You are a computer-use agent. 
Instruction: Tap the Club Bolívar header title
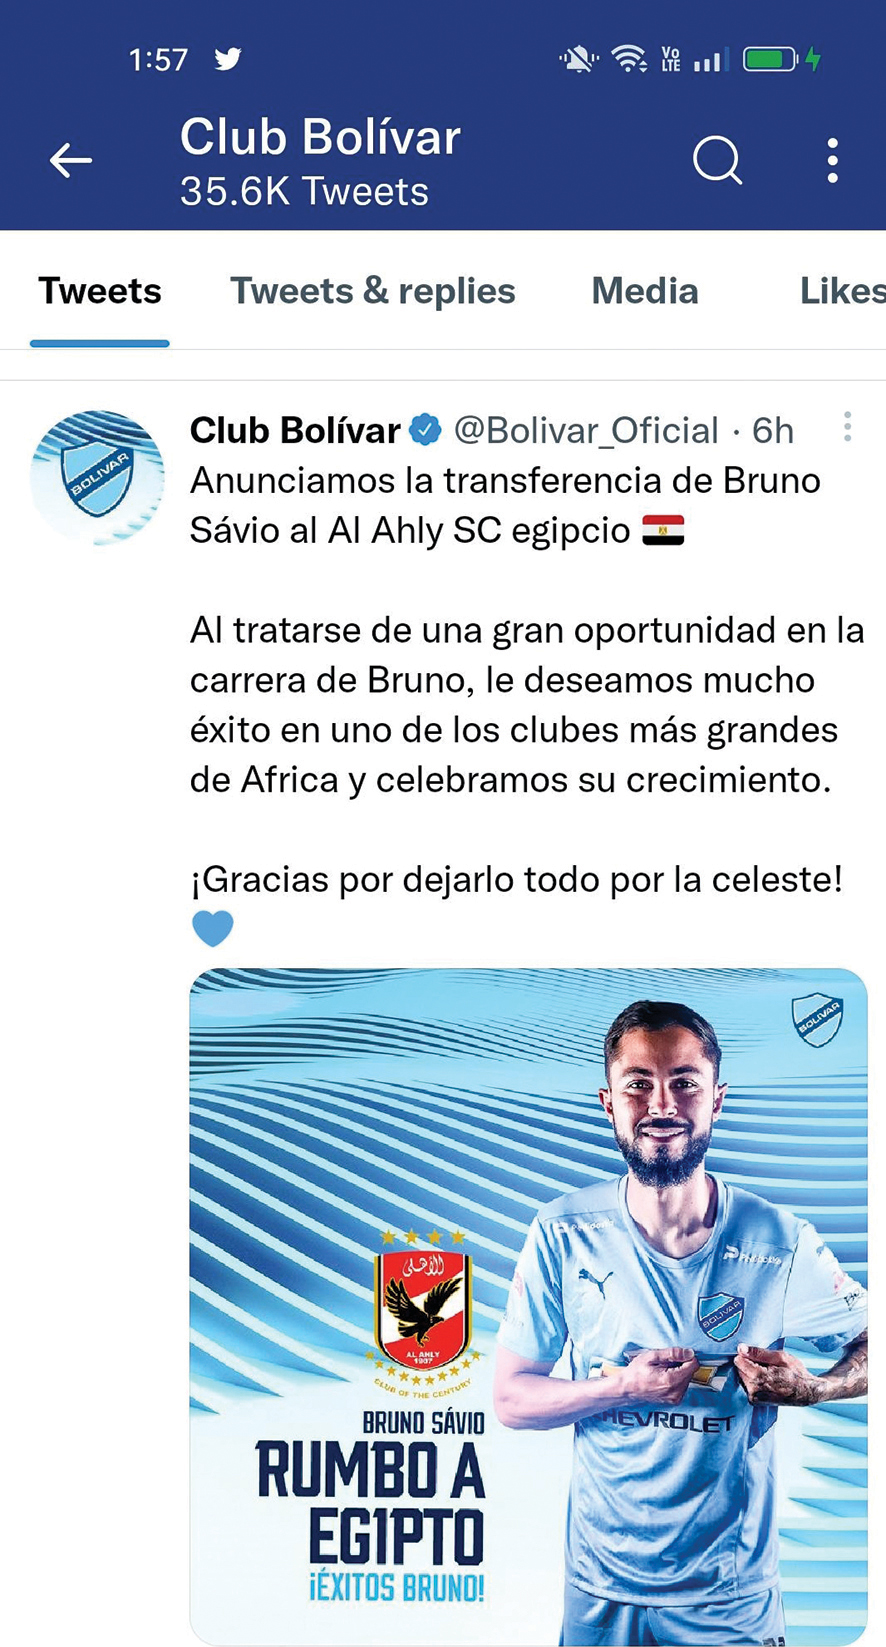(x=320, y=137)
